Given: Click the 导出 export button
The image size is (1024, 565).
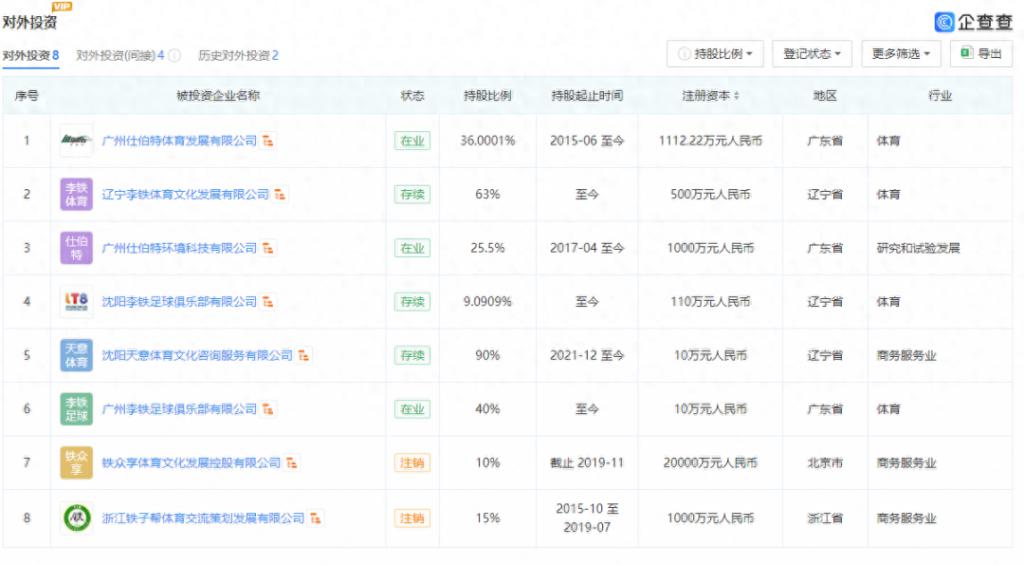Looking at the screenshot, I should (x=980, y=54).
